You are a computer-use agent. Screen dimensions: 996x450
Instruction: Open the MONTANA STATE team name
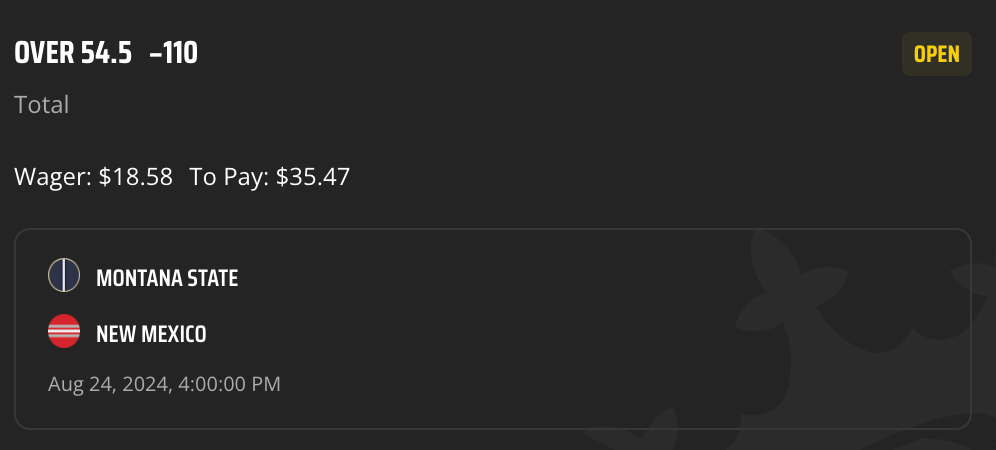[x=167, y=278]
